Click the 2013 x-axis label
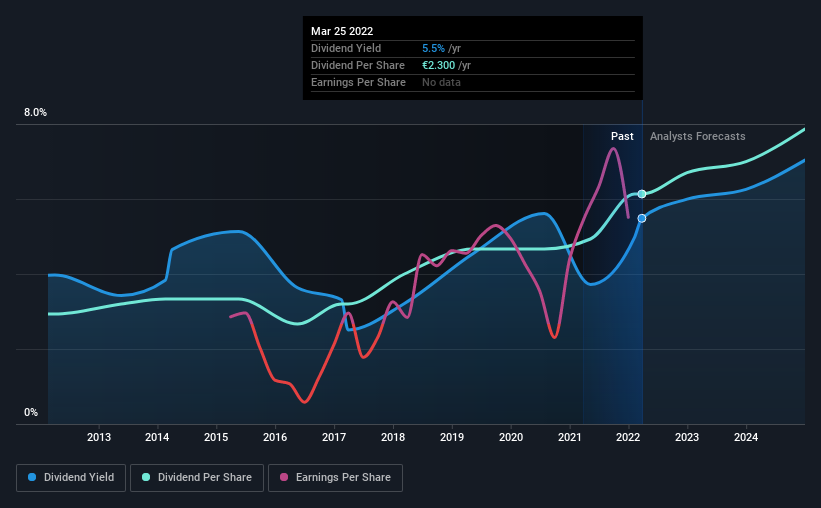 [99, 437]
